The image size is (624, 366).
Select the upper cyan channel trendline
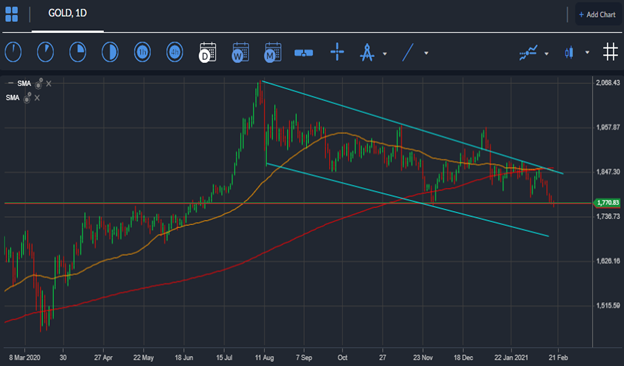(x=412, y=127)
